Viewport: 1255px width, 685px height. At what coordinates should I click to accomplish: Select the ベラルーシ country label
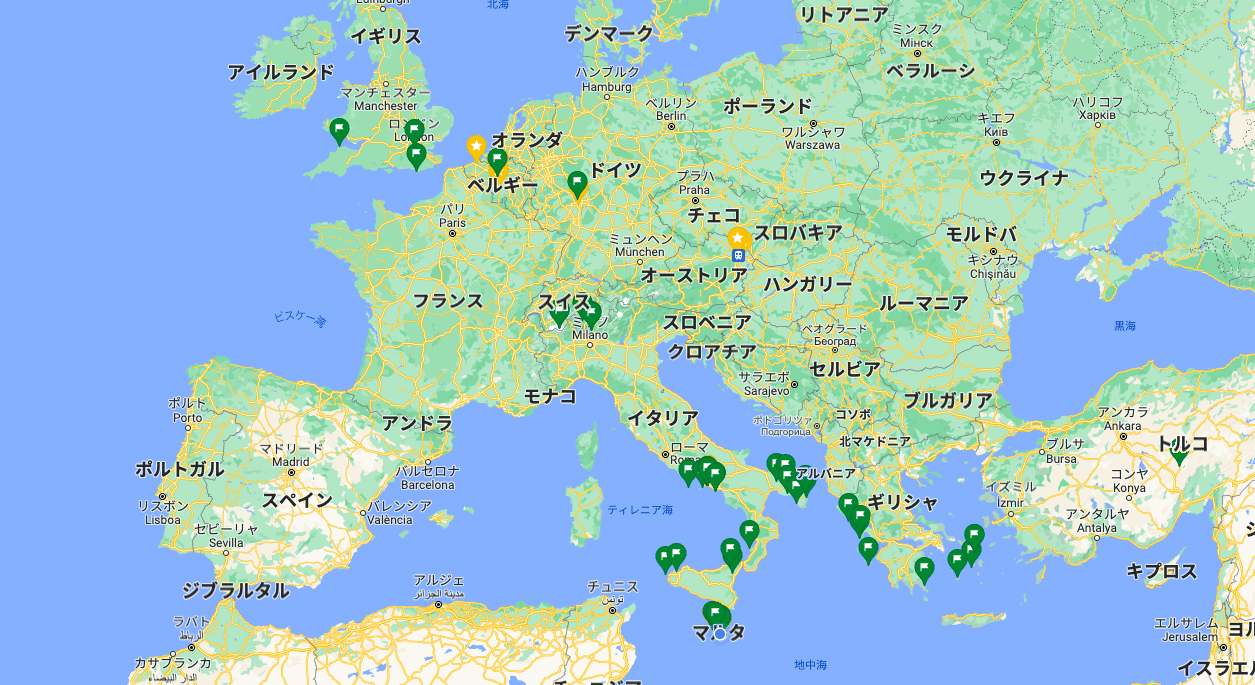[931, 70]
